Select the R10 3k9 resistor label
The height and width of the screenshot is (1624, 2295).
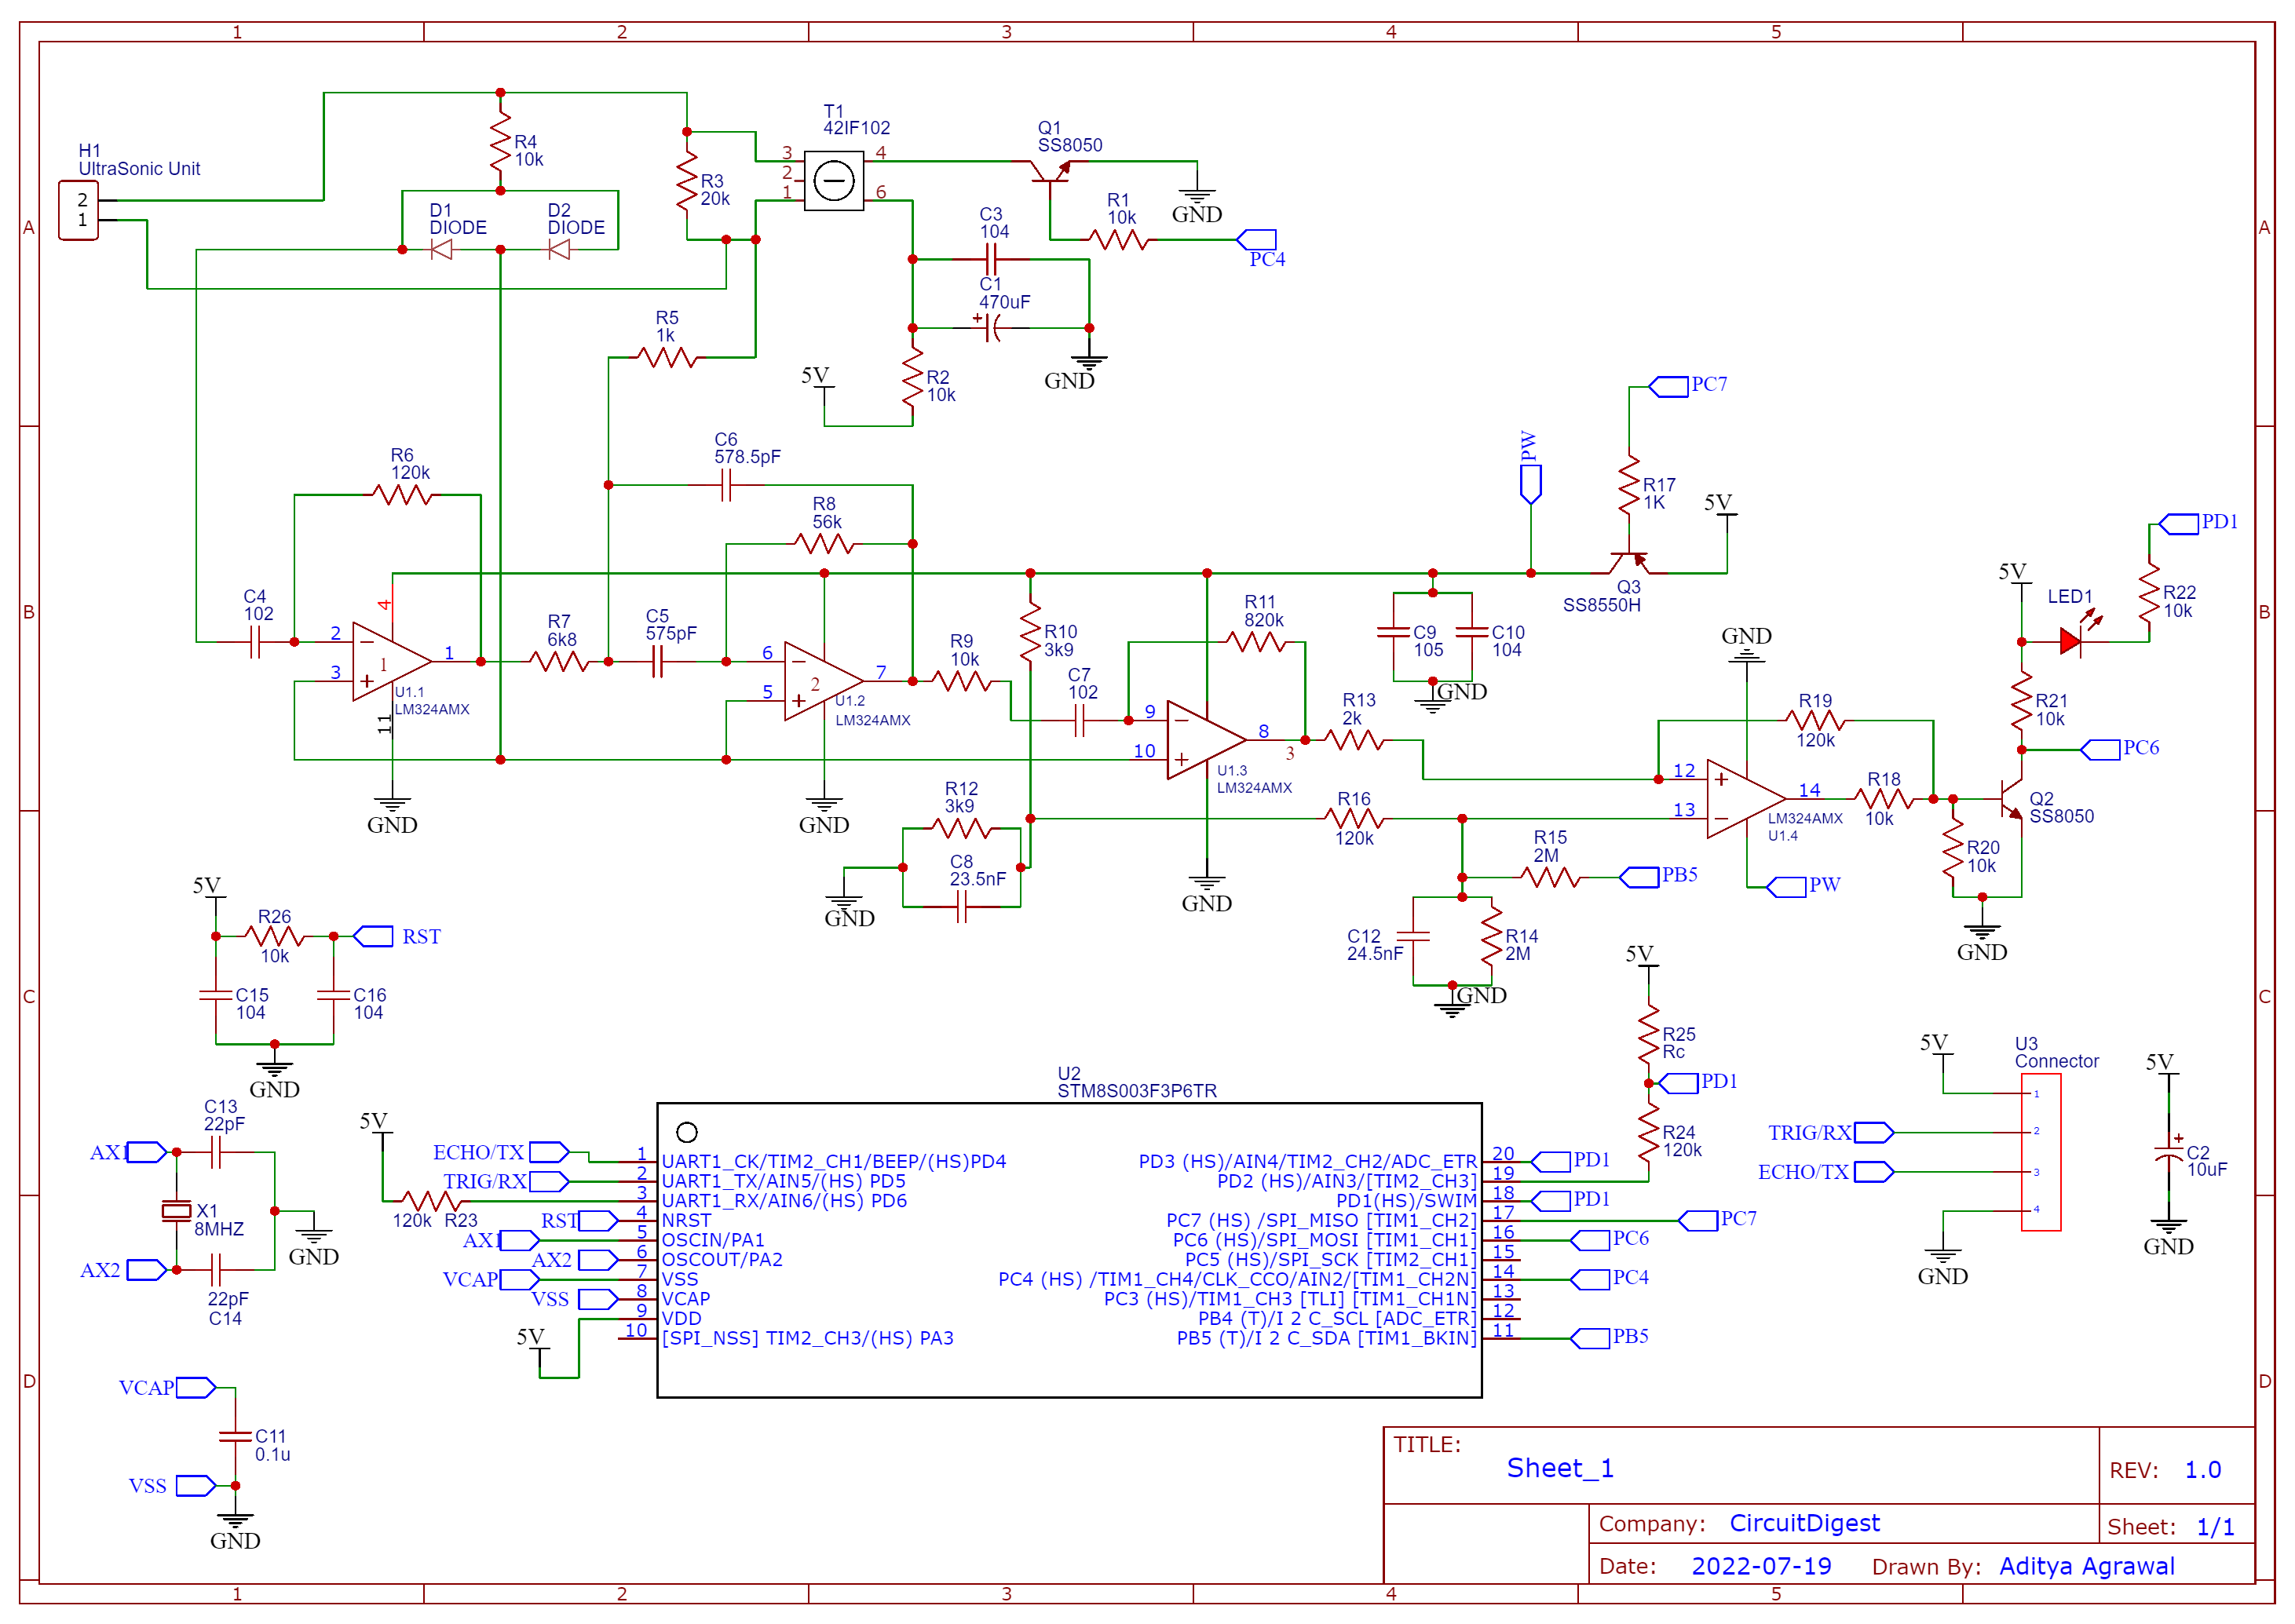tap(1060, 641)
